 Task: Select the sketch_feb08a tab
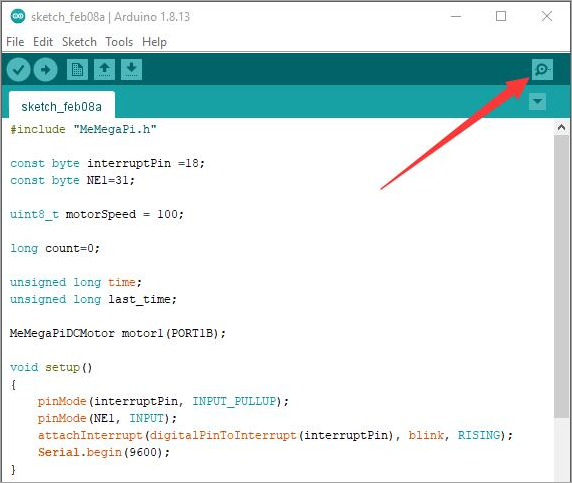(x=62, y=106)
